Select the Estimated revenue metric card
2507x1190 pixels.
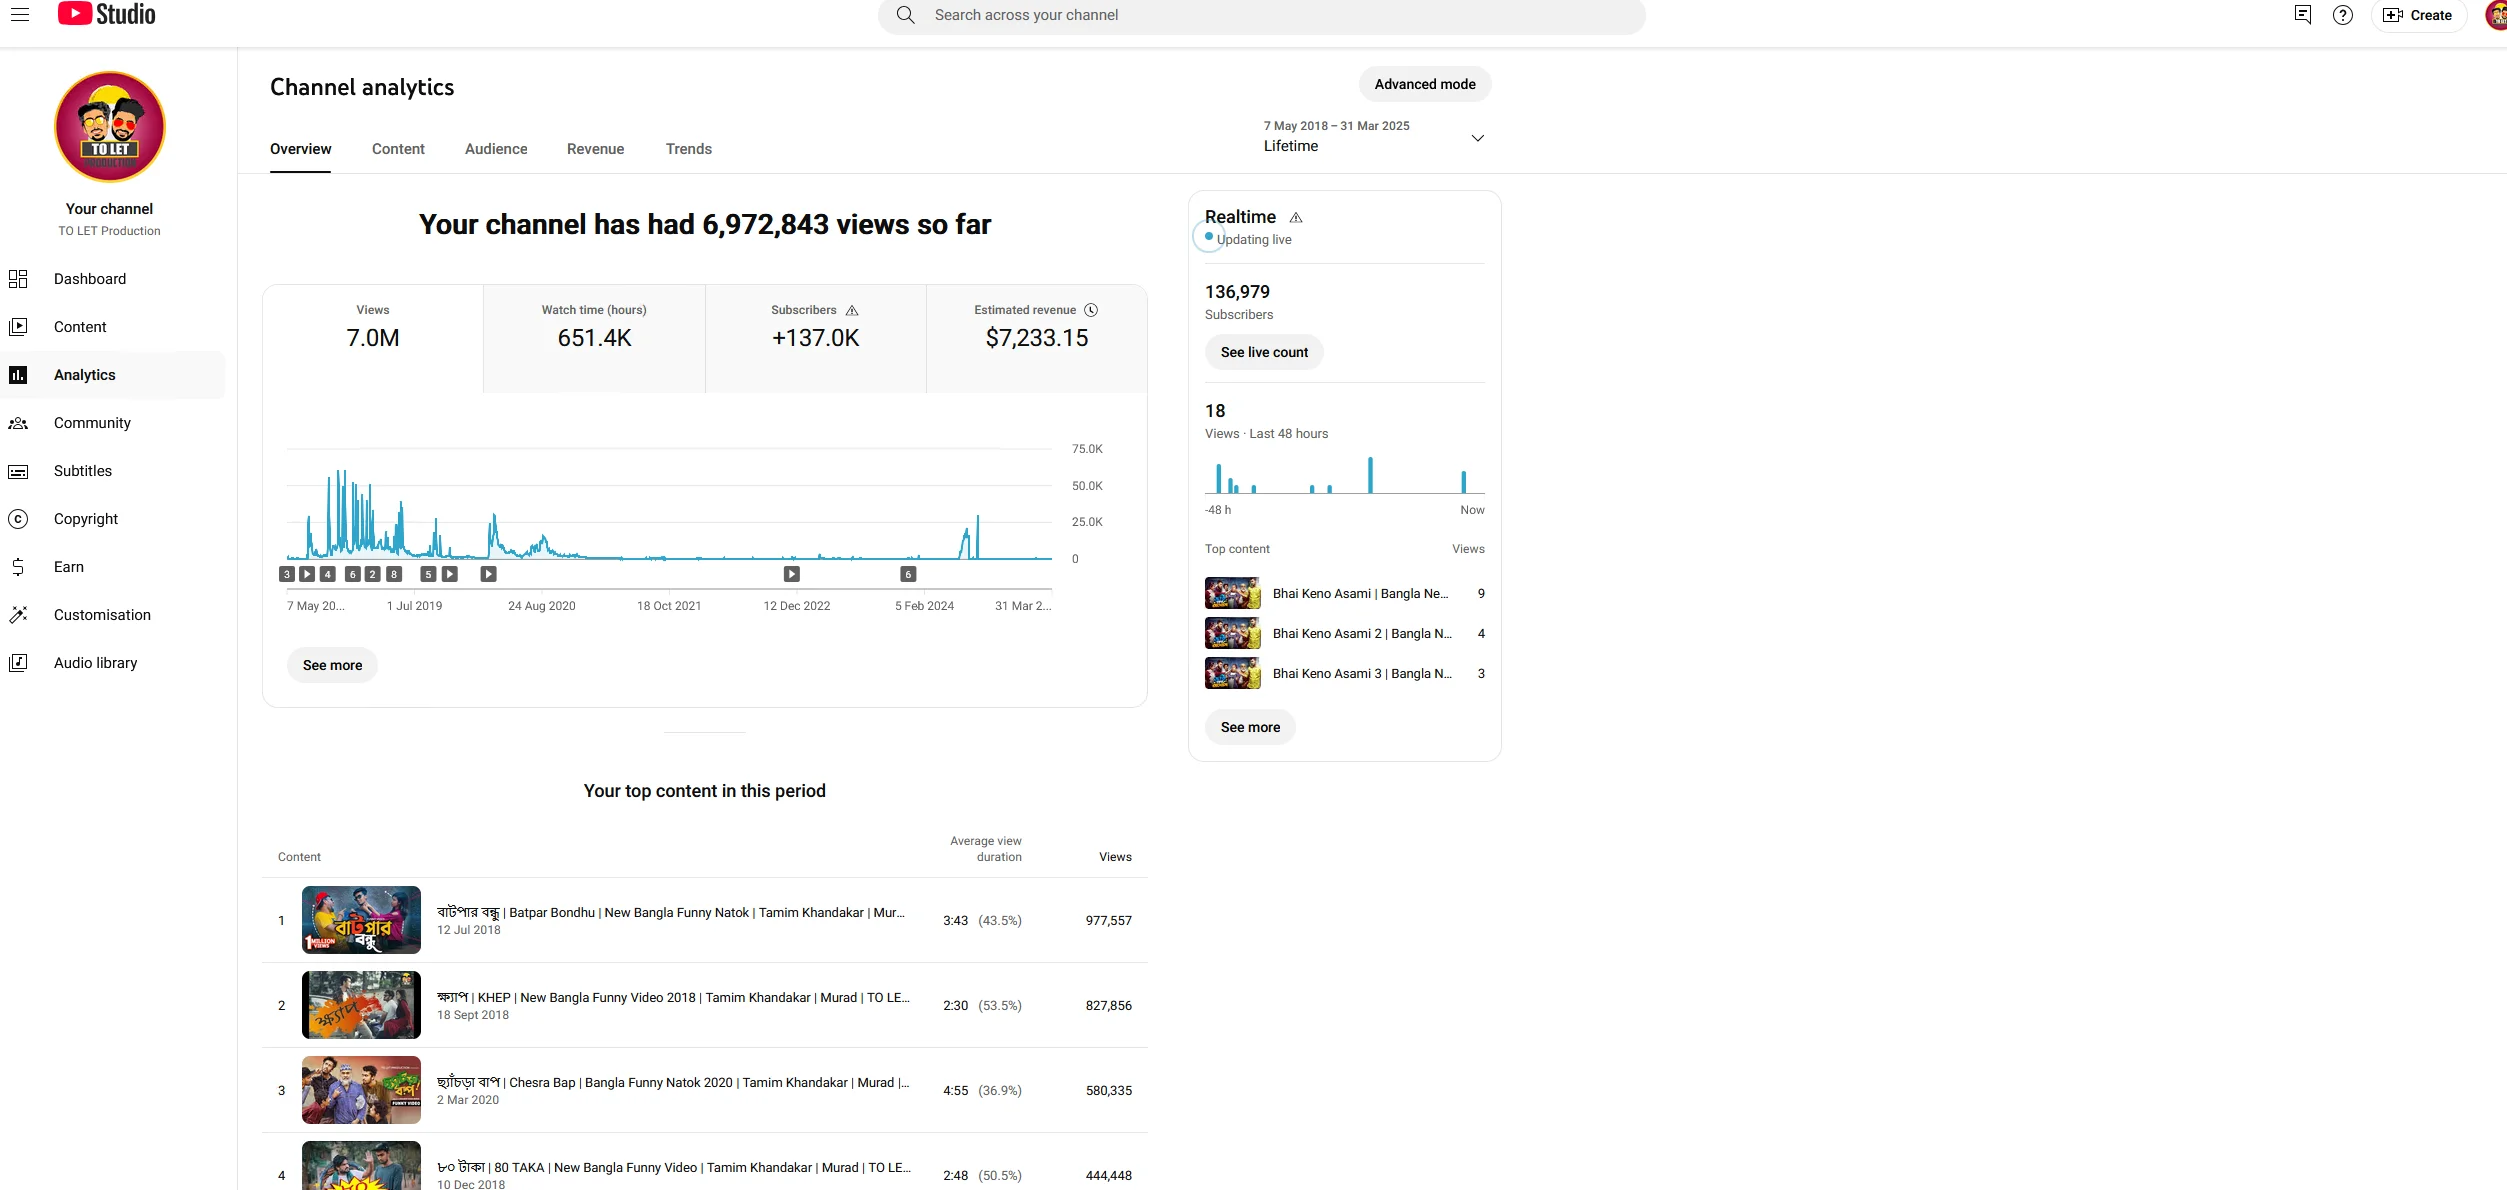click(x=1036, y=338)
